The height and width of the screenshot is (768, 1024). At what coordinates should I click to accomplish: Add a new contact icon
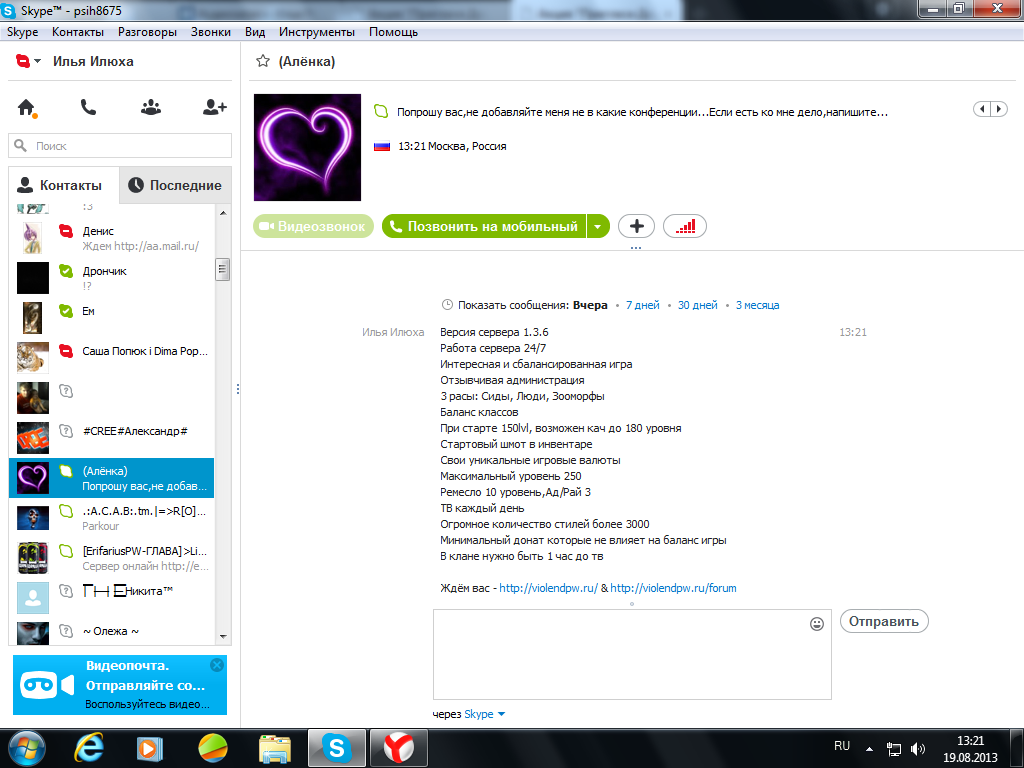click(x=214, y=107)
